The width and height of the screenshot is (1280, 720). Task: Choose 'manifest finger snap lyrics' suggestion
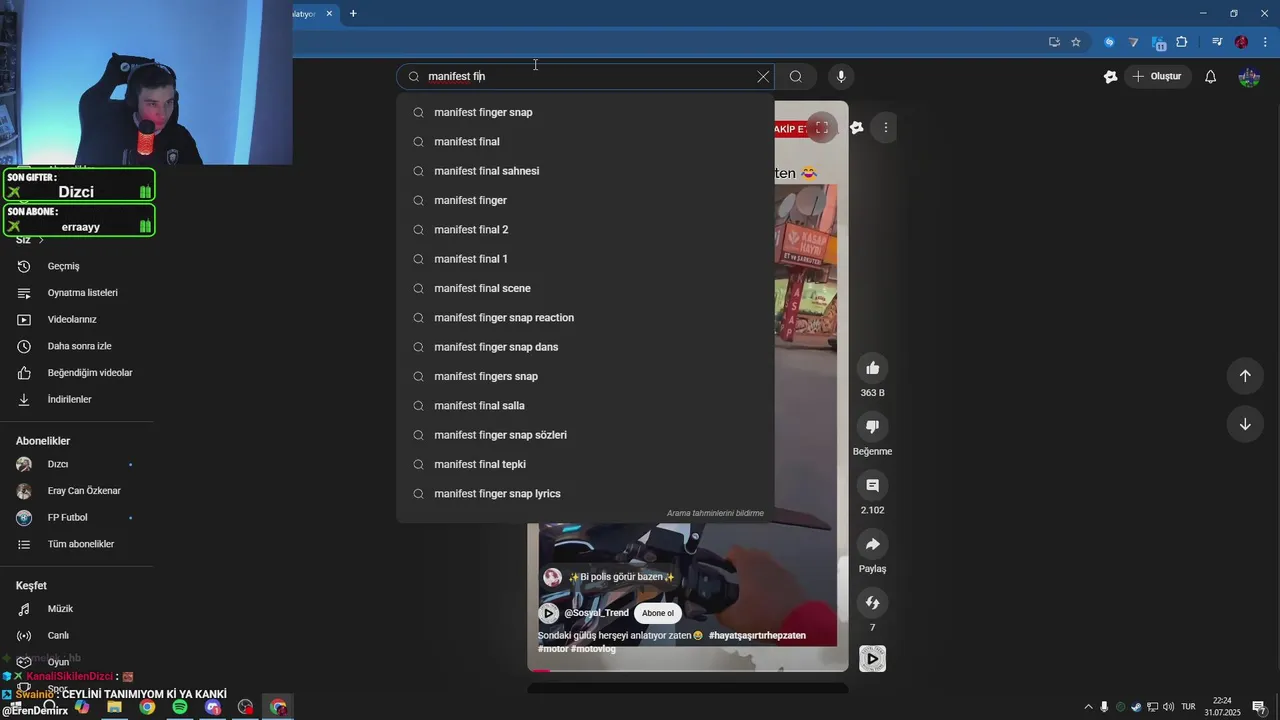click(585, 494)
